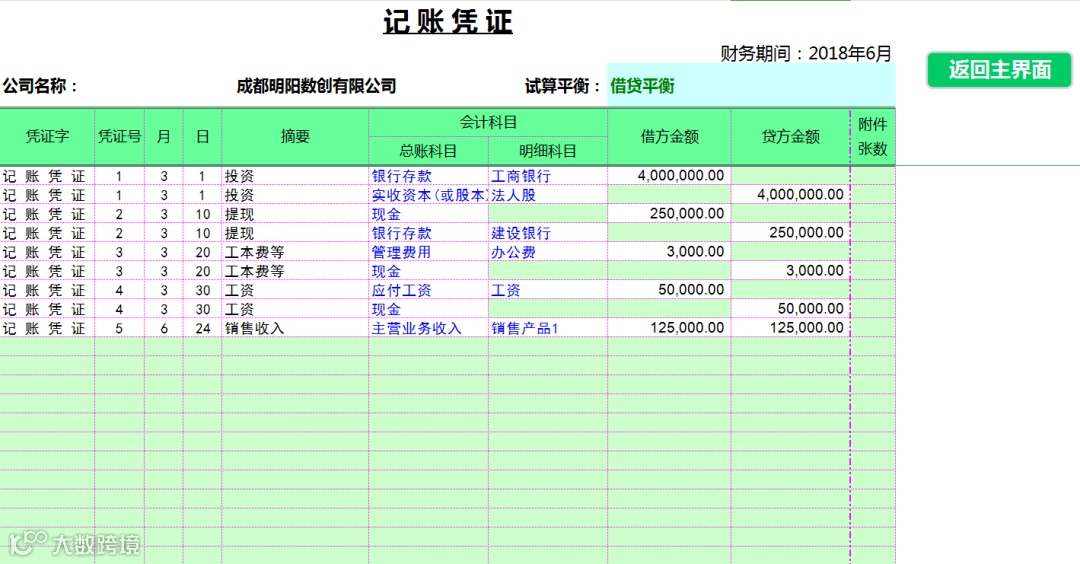Click the 凭证字 column header

47,136
